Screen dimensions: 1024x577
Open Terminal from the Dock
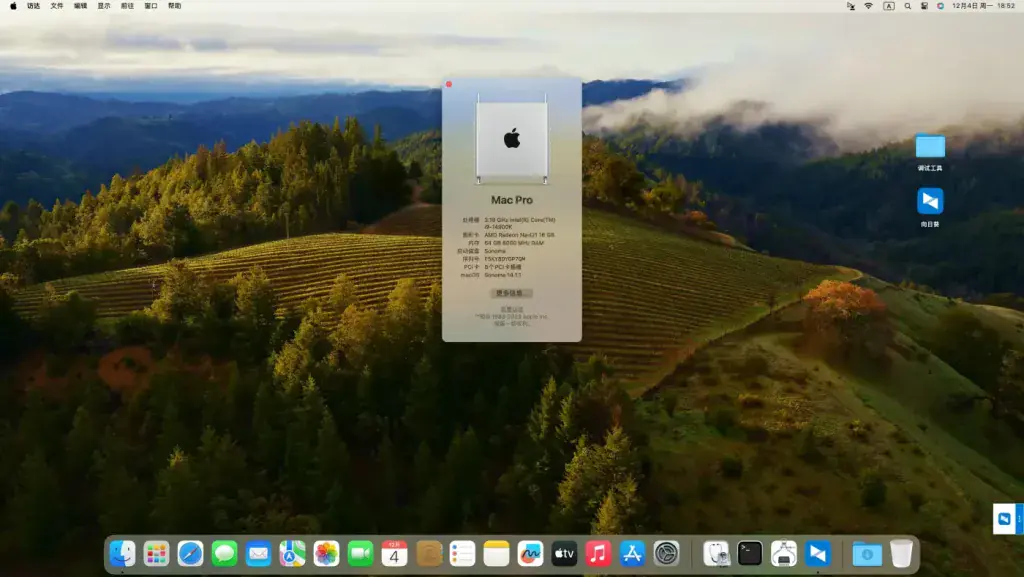click(x=750, y=554)
